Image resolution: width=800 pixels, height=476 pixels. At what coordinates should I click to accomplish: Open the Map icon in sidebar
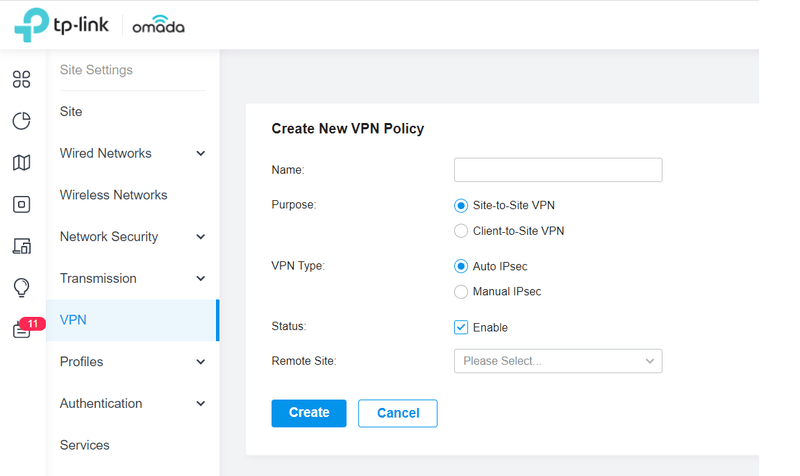tap(21, 163)
